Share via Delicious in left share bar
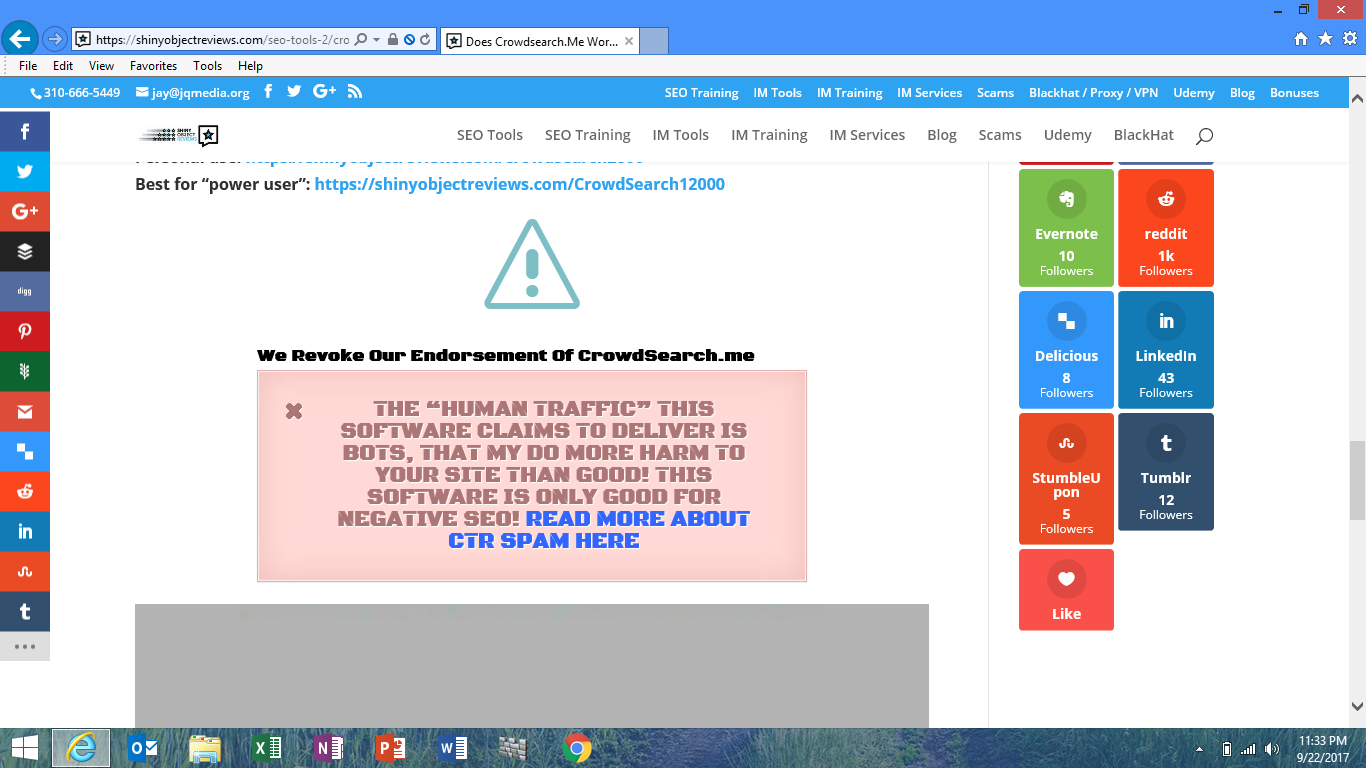The height and width of the screenshot is (768, 1366). [x=25, y=452]
